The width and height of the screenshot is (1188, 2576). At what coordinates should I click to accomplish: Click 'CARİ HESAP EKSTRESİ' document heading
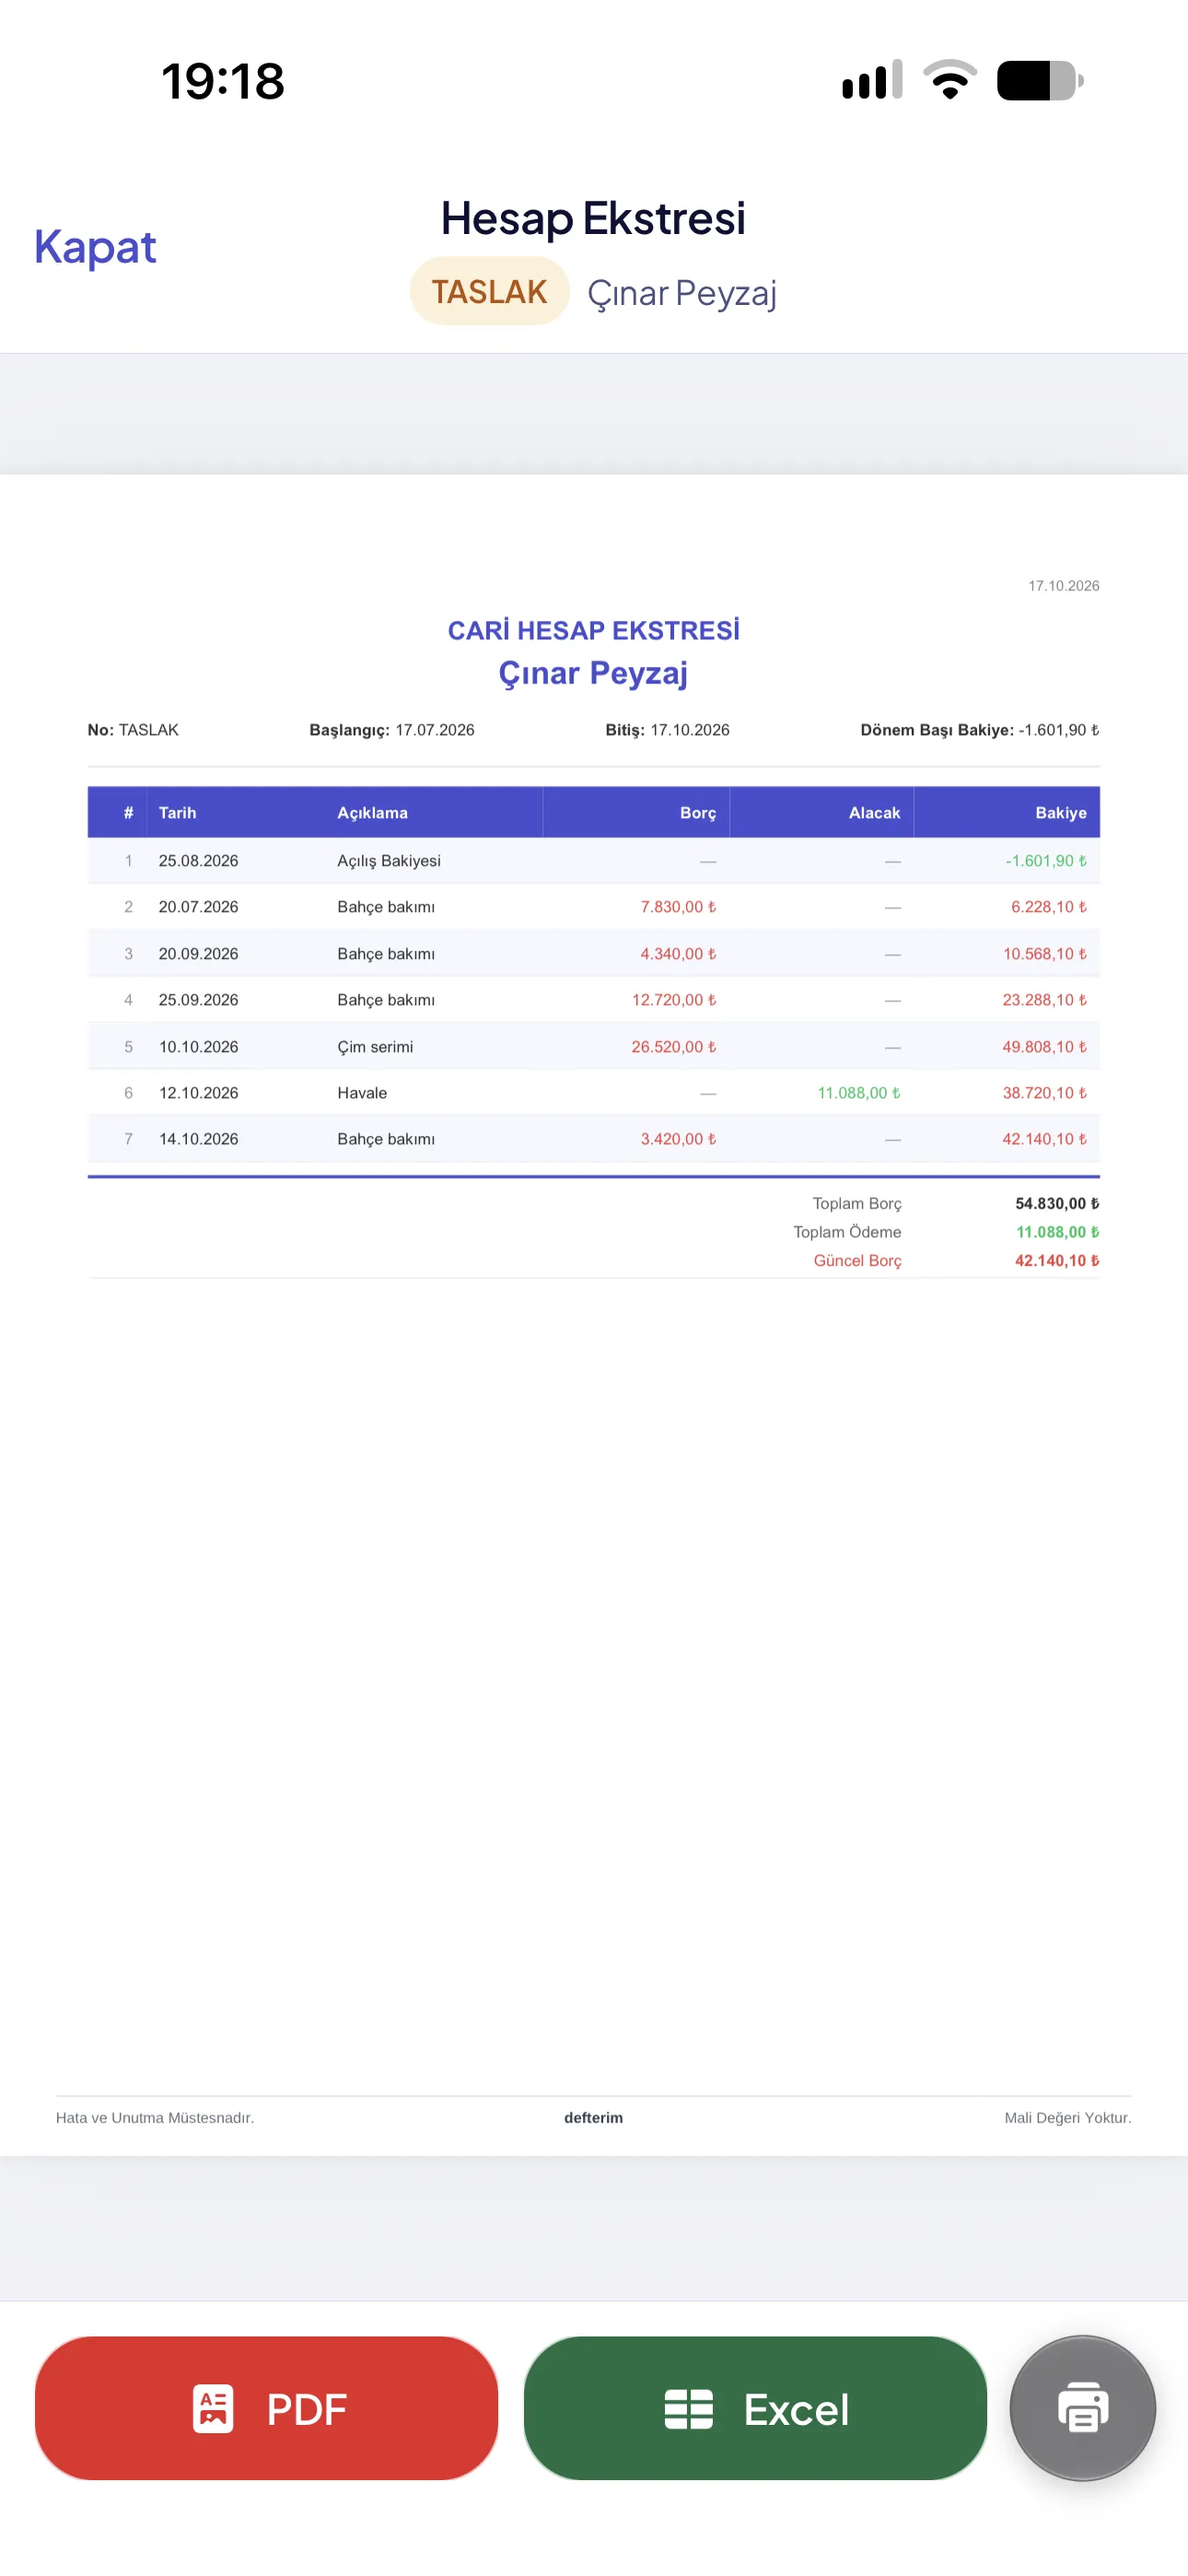[593, 630]
